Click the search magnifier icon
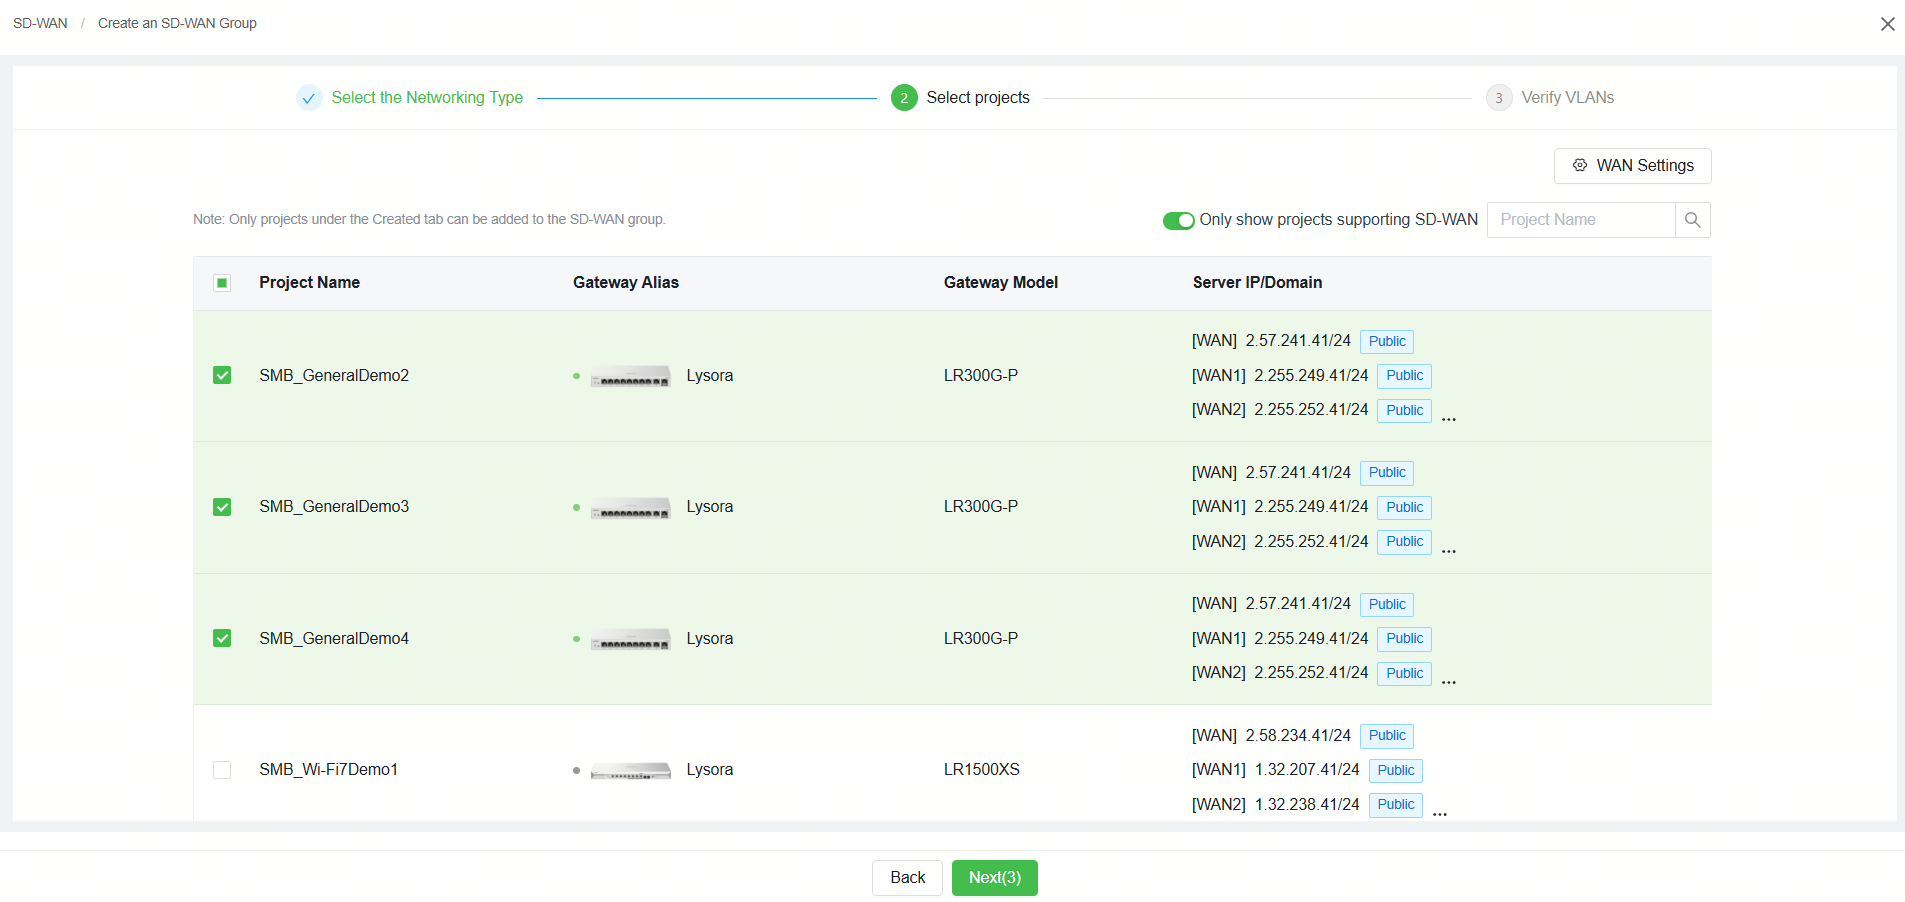This screenshot has width=1905, height=902. pos(1692,220)
